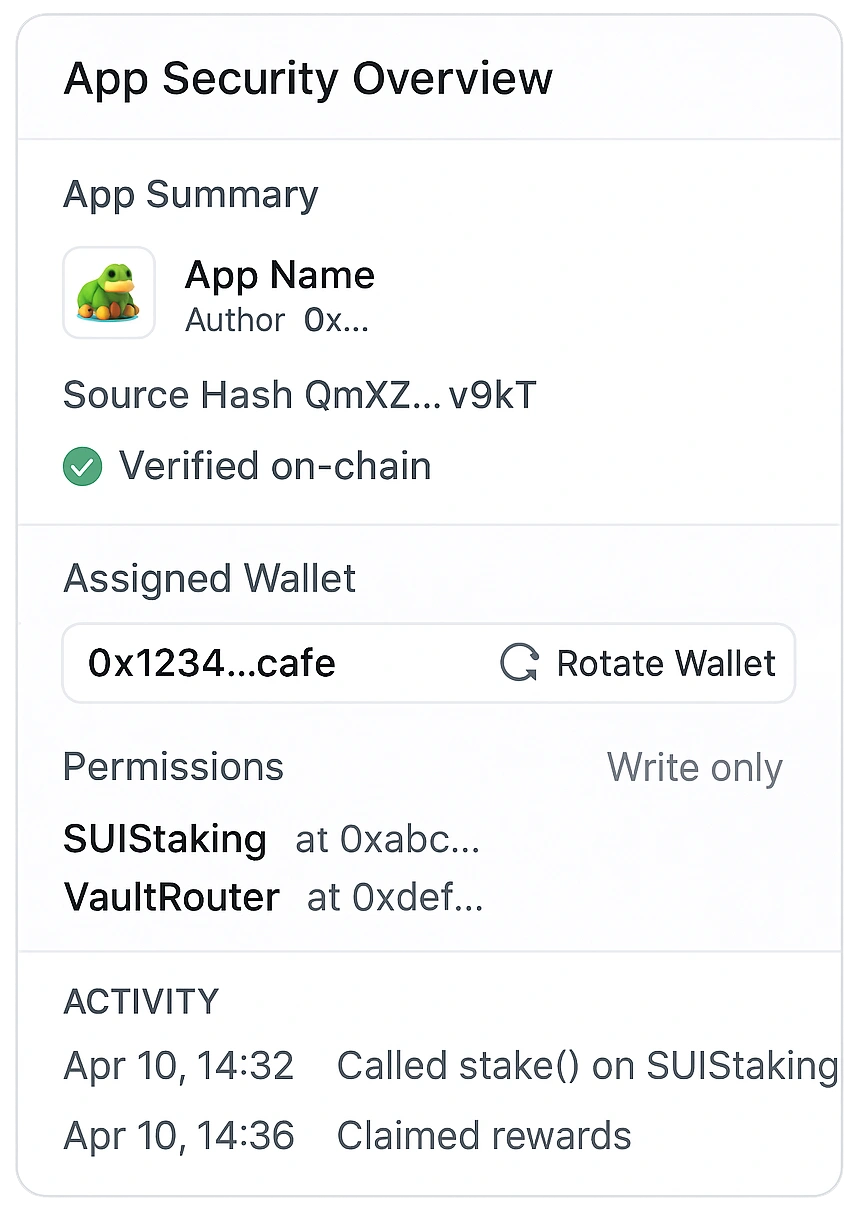Open the VaultRouter permission entry
This screenshot has width=853, height=1218.
171,897
